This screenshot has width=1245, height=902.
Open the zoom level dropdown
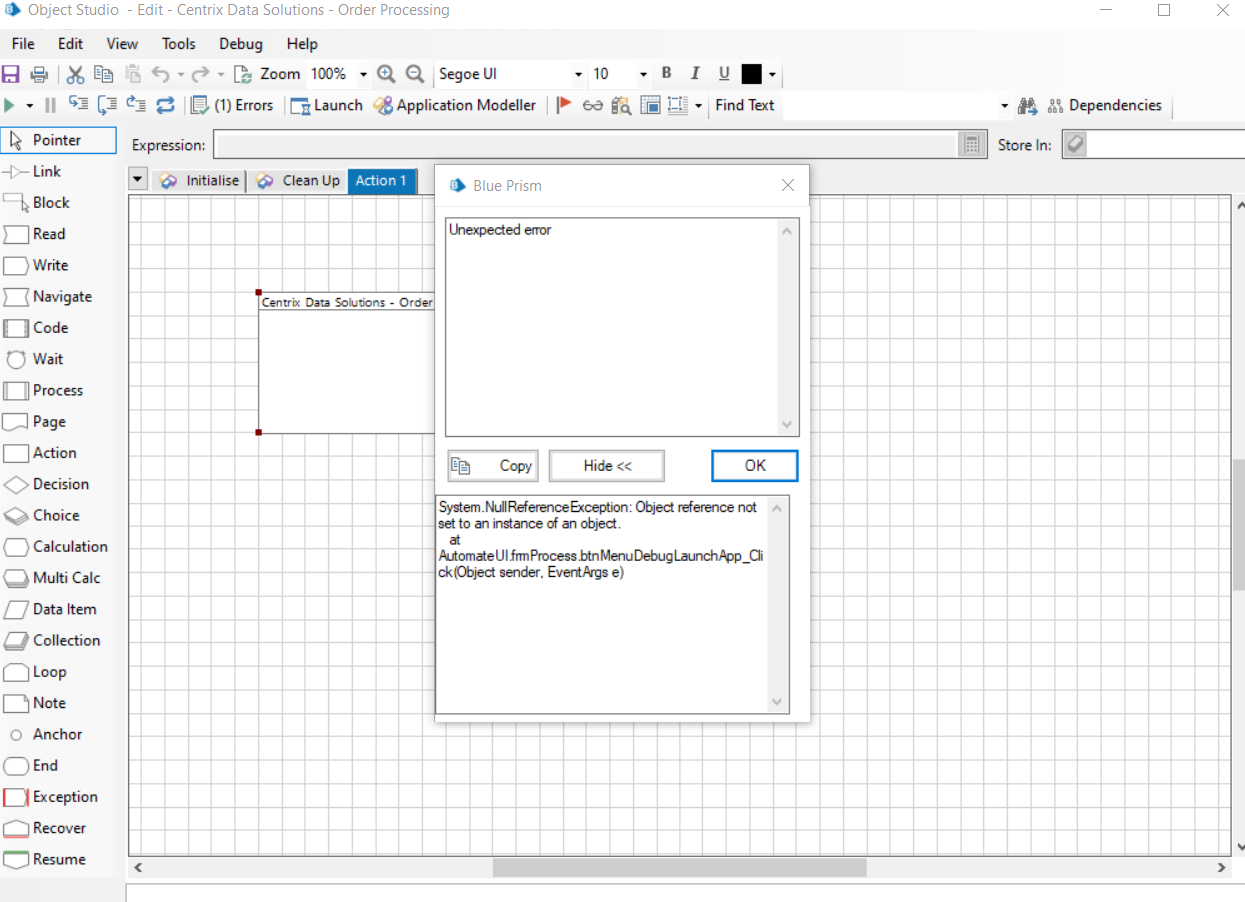(363, 73)
